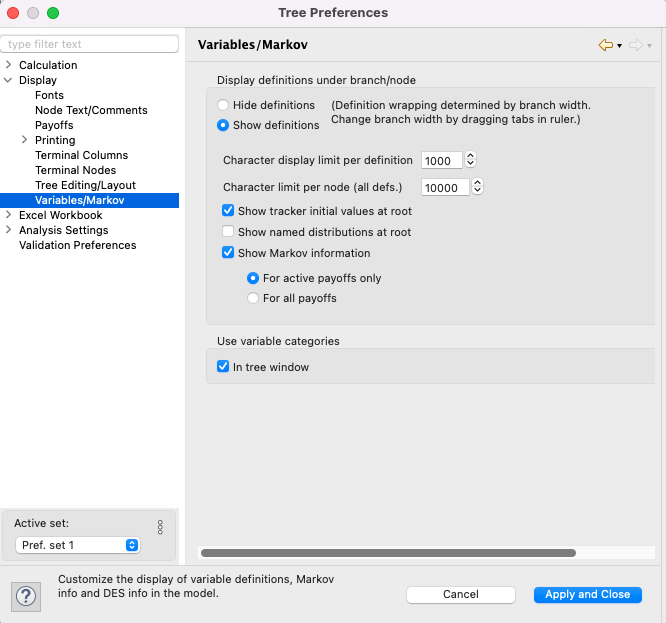This screenshot has width=666, height=623.
Task: Open the Pref. set 1 dropdown
Action: pyautogui.click(x=78, y=545)
